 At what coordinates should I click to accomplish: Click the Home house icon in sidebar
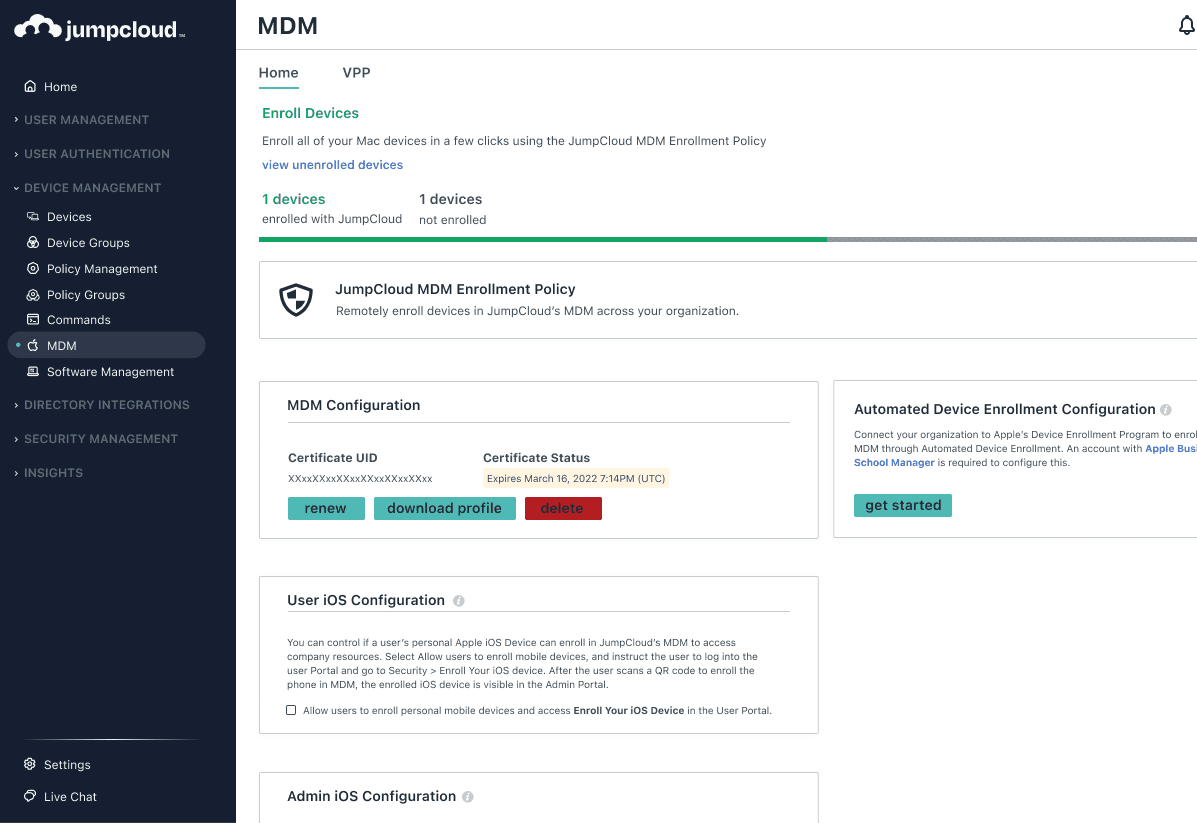[30, 86]
